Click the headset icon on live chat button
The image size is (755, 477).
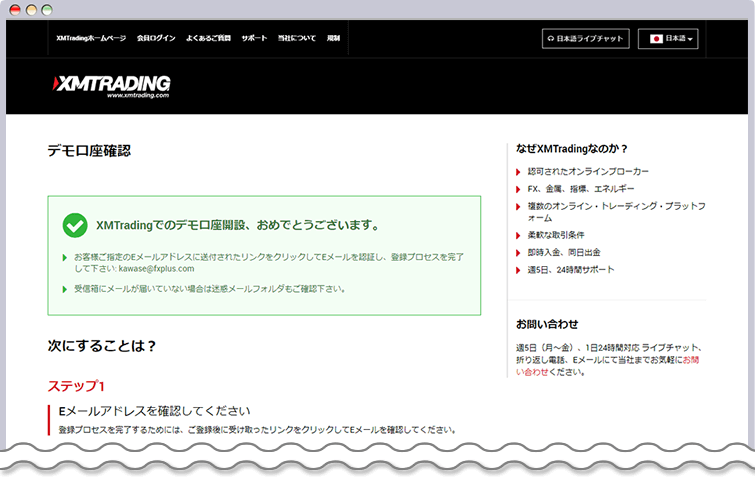click(551, 39)
